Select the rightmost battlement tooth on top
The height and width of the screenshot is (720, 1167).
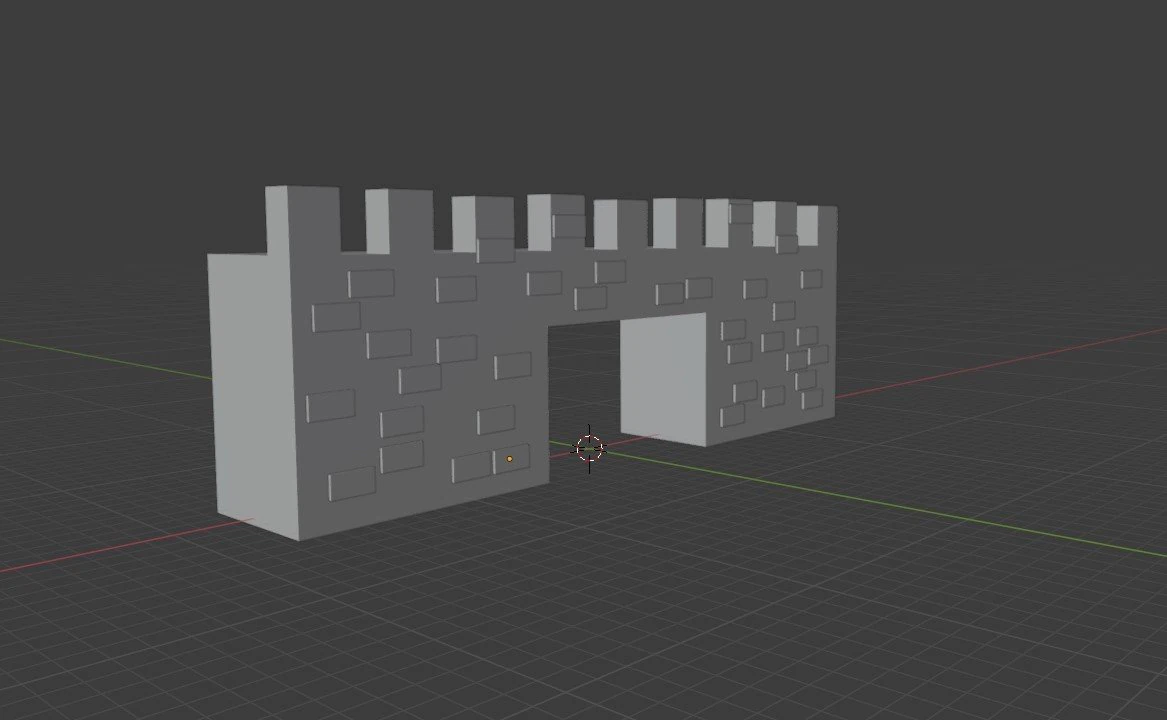[x=820, y=225]
